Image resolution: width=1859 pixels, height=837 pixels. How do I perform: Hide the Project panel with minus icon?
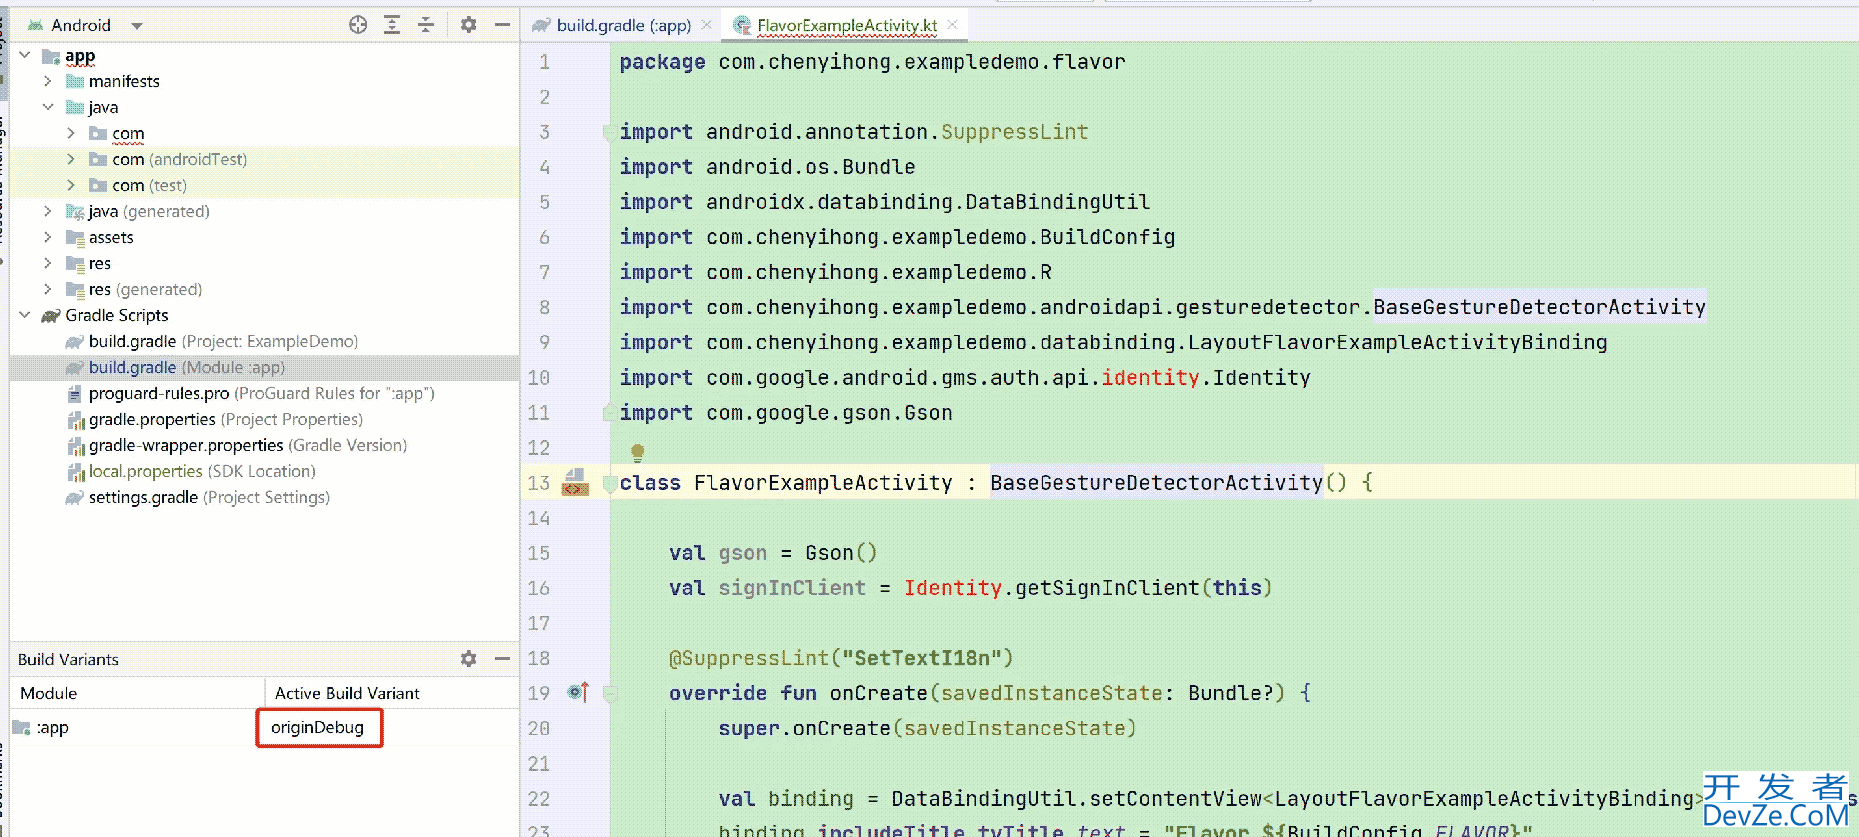(502, 25)
